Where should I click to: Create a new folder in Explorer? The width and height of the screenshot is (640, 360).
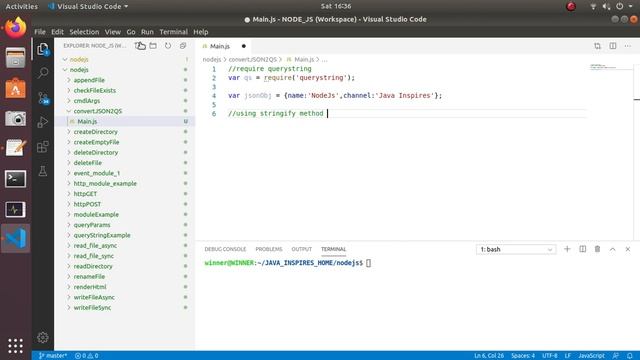153,46
